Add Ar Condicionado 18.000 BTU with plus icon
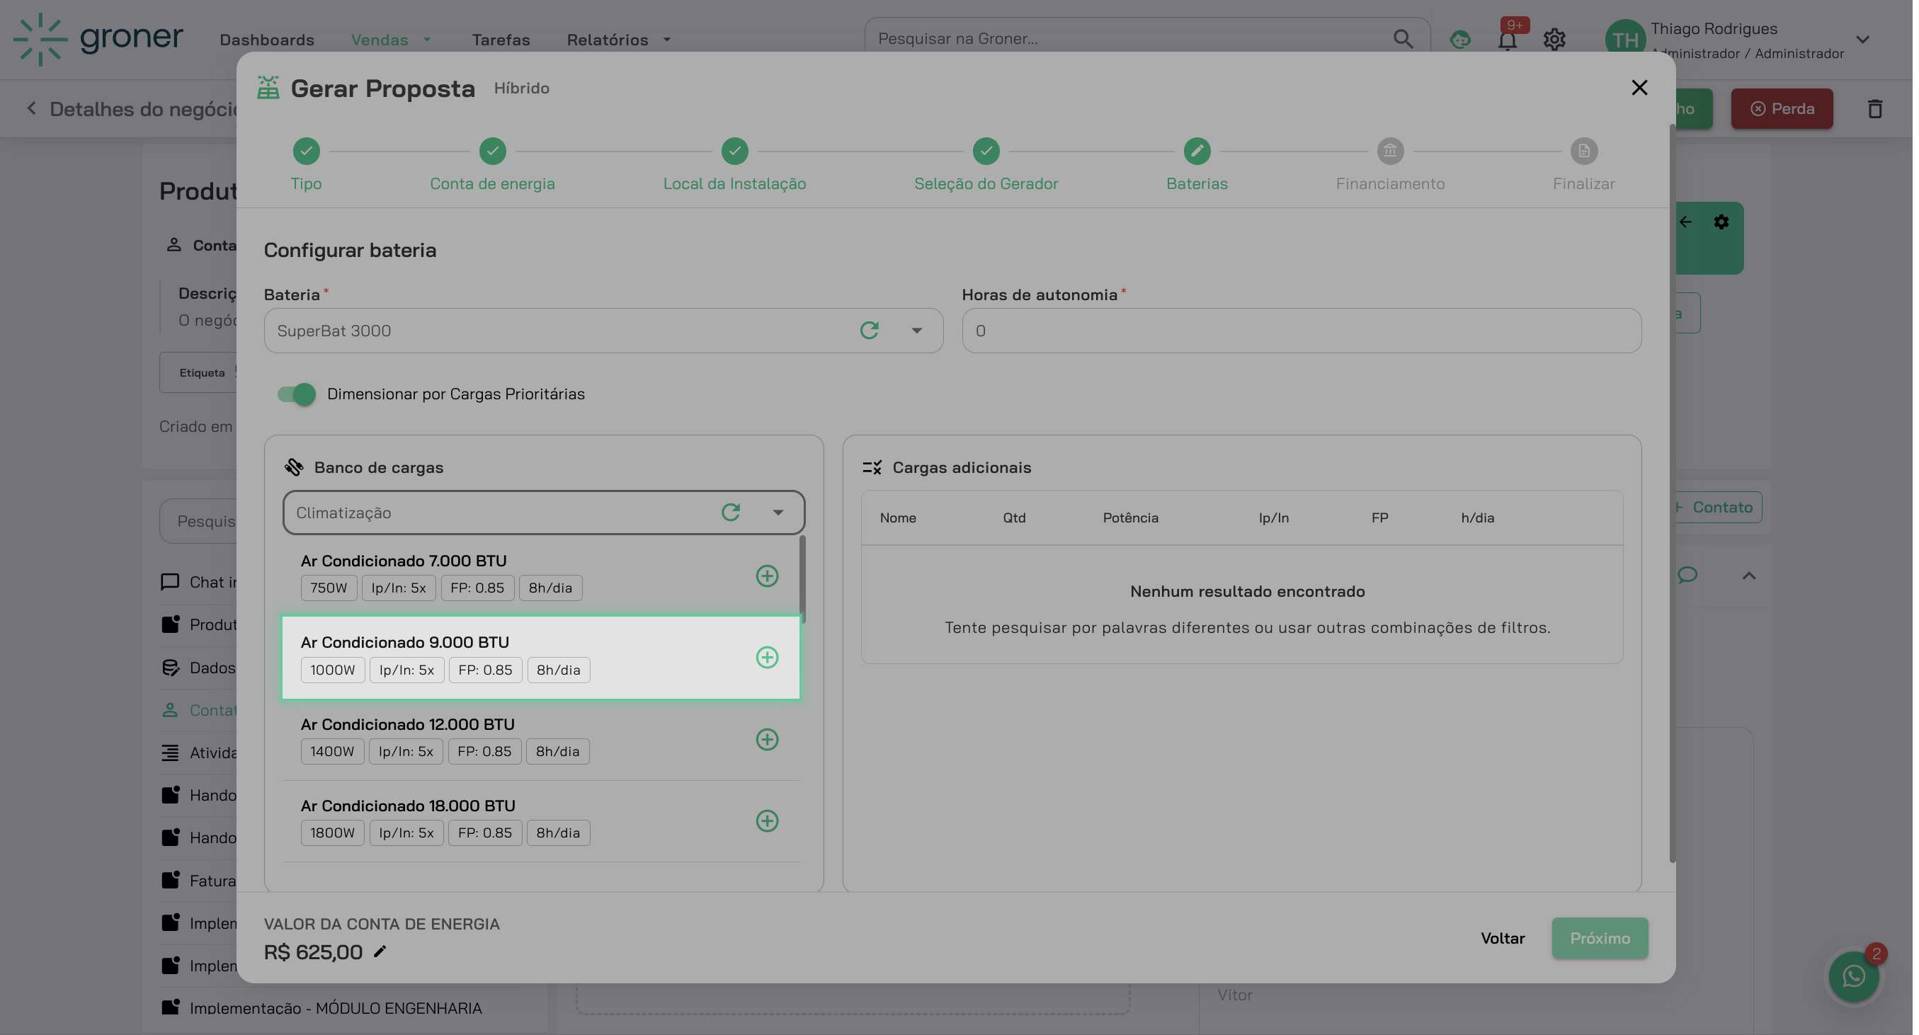 [766, 821]
